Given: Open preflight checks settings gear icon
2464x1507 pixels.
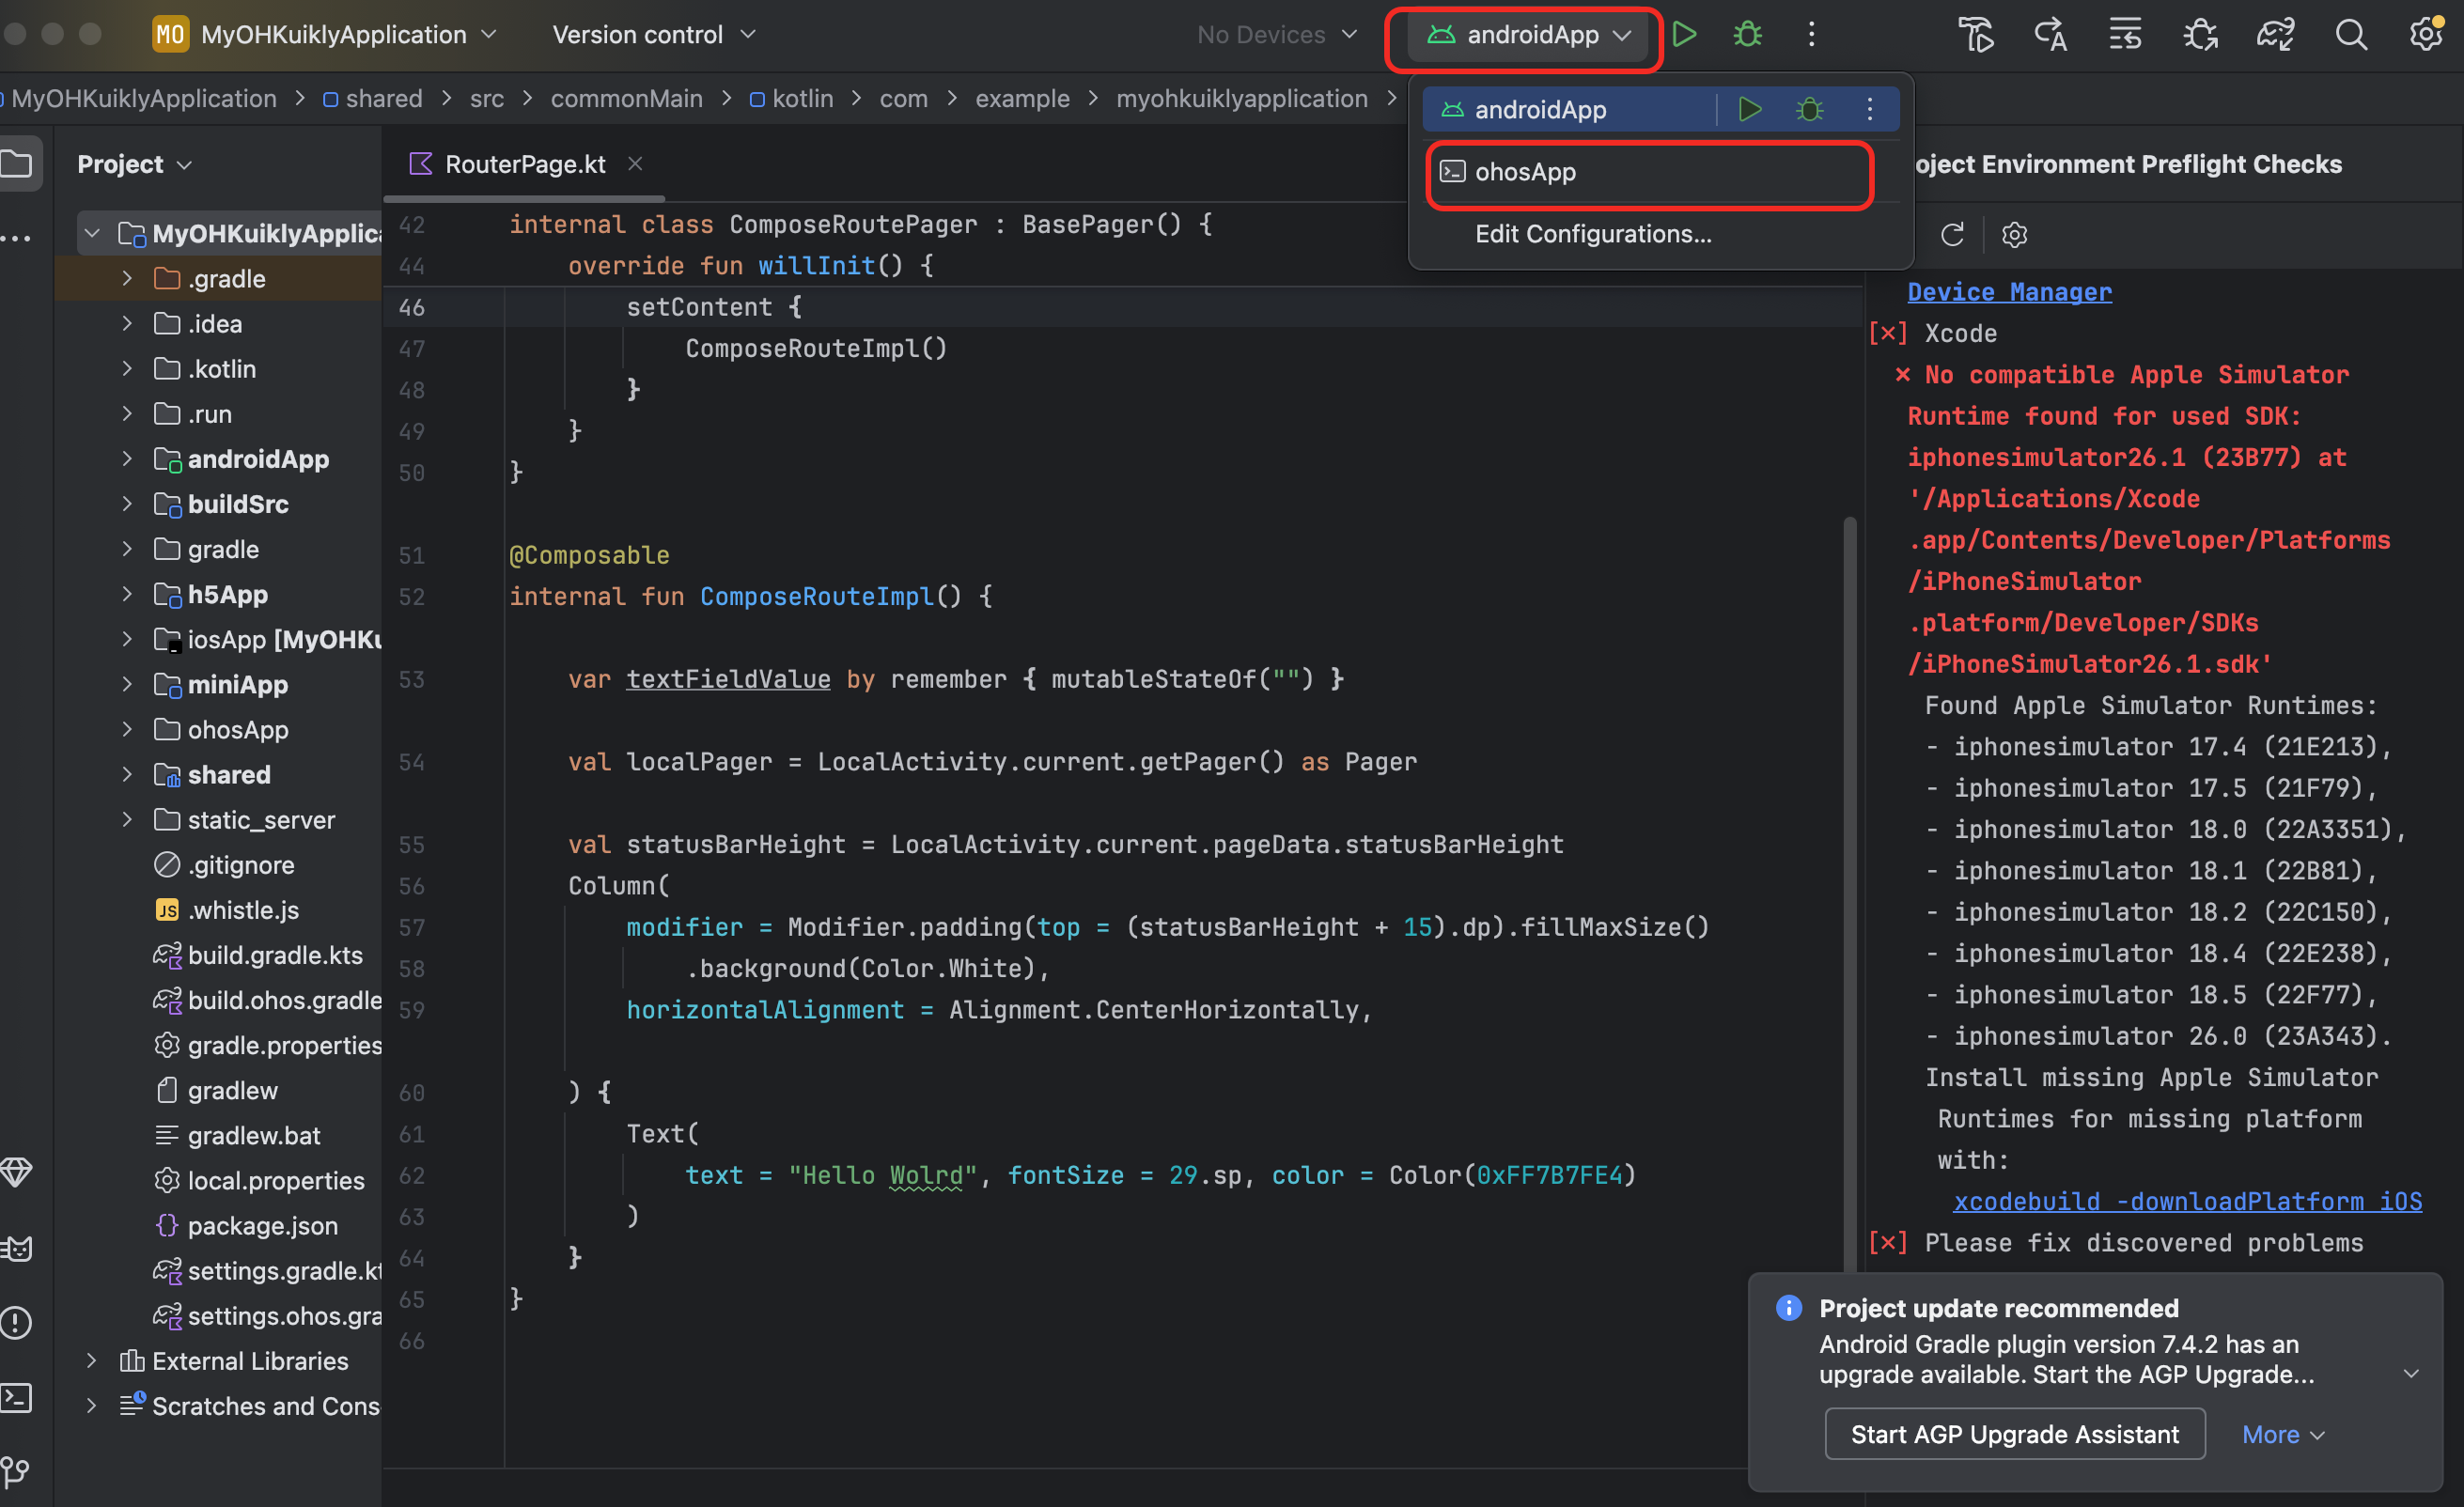Looking at the screenshot, I should tap(2014, 235).
